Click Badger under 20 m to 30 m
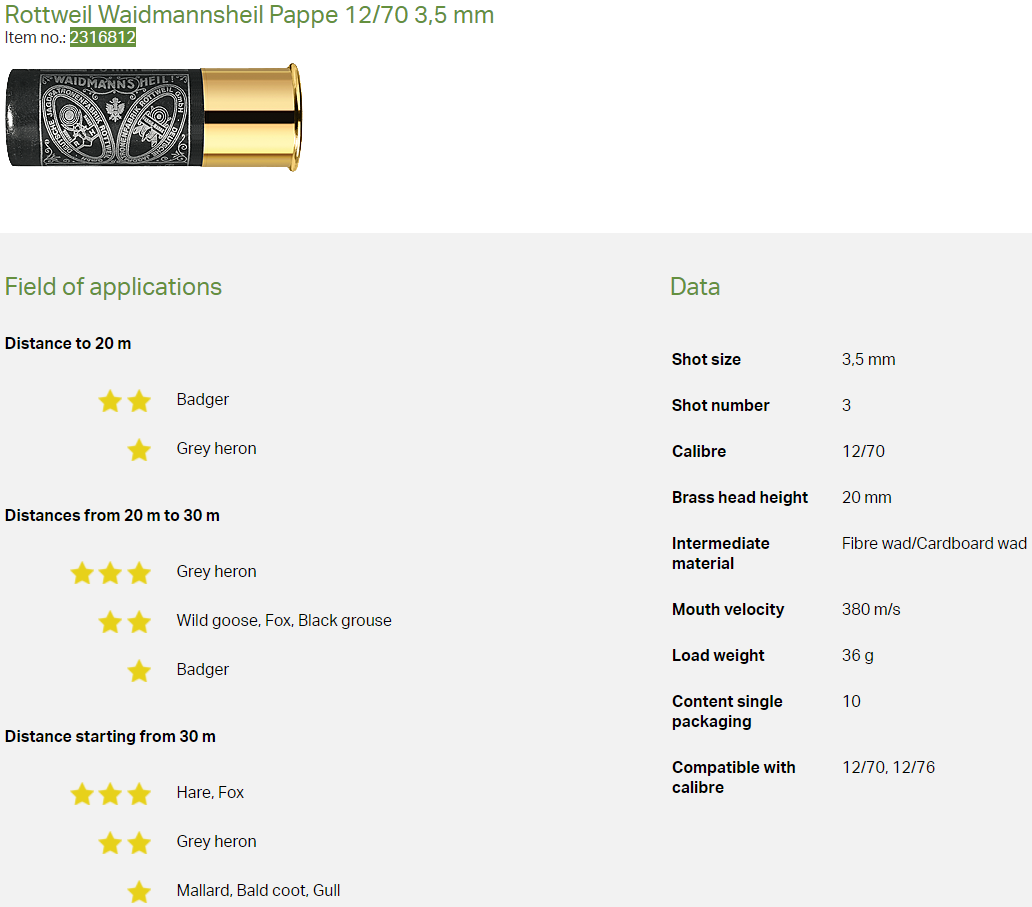Screen dimensions: 1032x907 [203, 669]
